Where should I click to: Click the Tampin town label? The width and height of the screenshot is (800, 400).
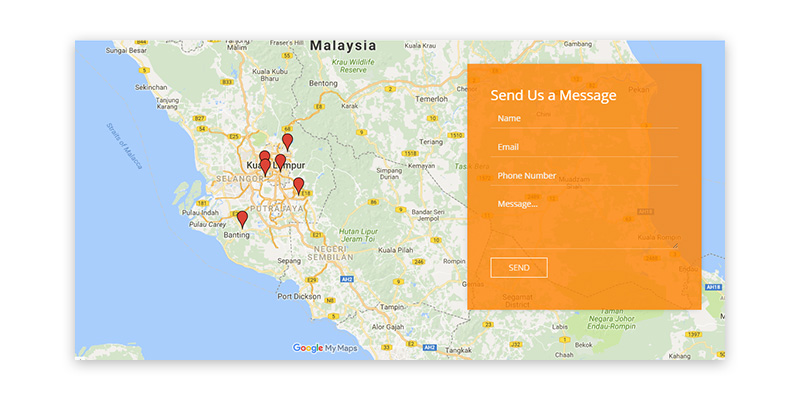[392, 308]
